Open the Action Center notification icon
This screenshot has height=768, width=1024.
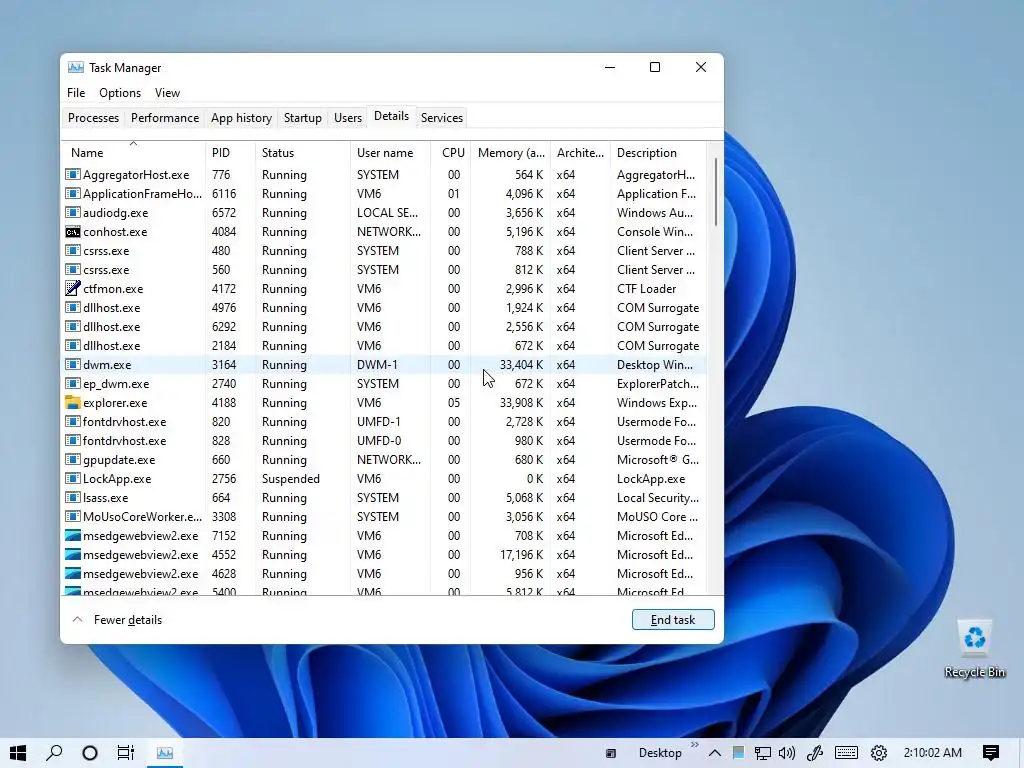pyautogui.click(x=991, y=753)
